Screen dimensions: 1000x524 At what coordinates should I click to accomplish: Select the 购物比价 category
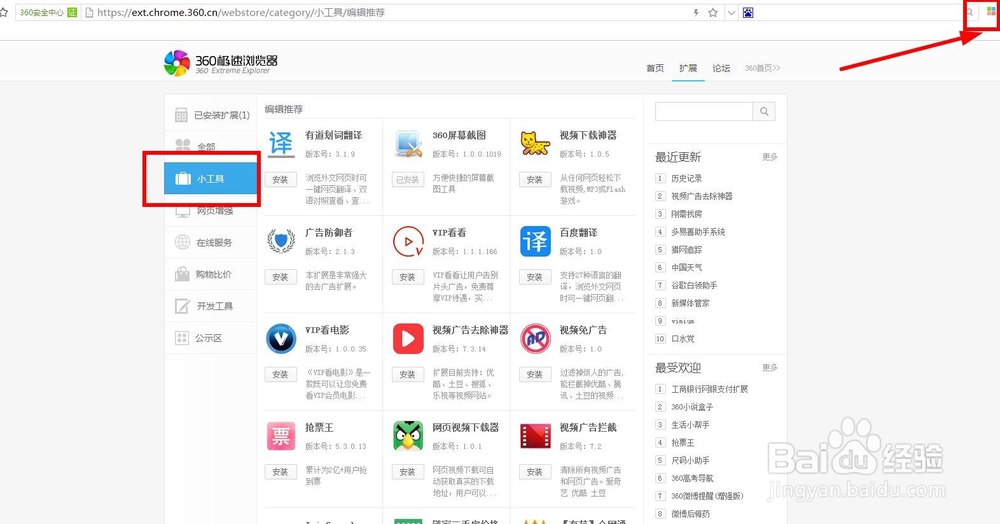coord(210,274)
